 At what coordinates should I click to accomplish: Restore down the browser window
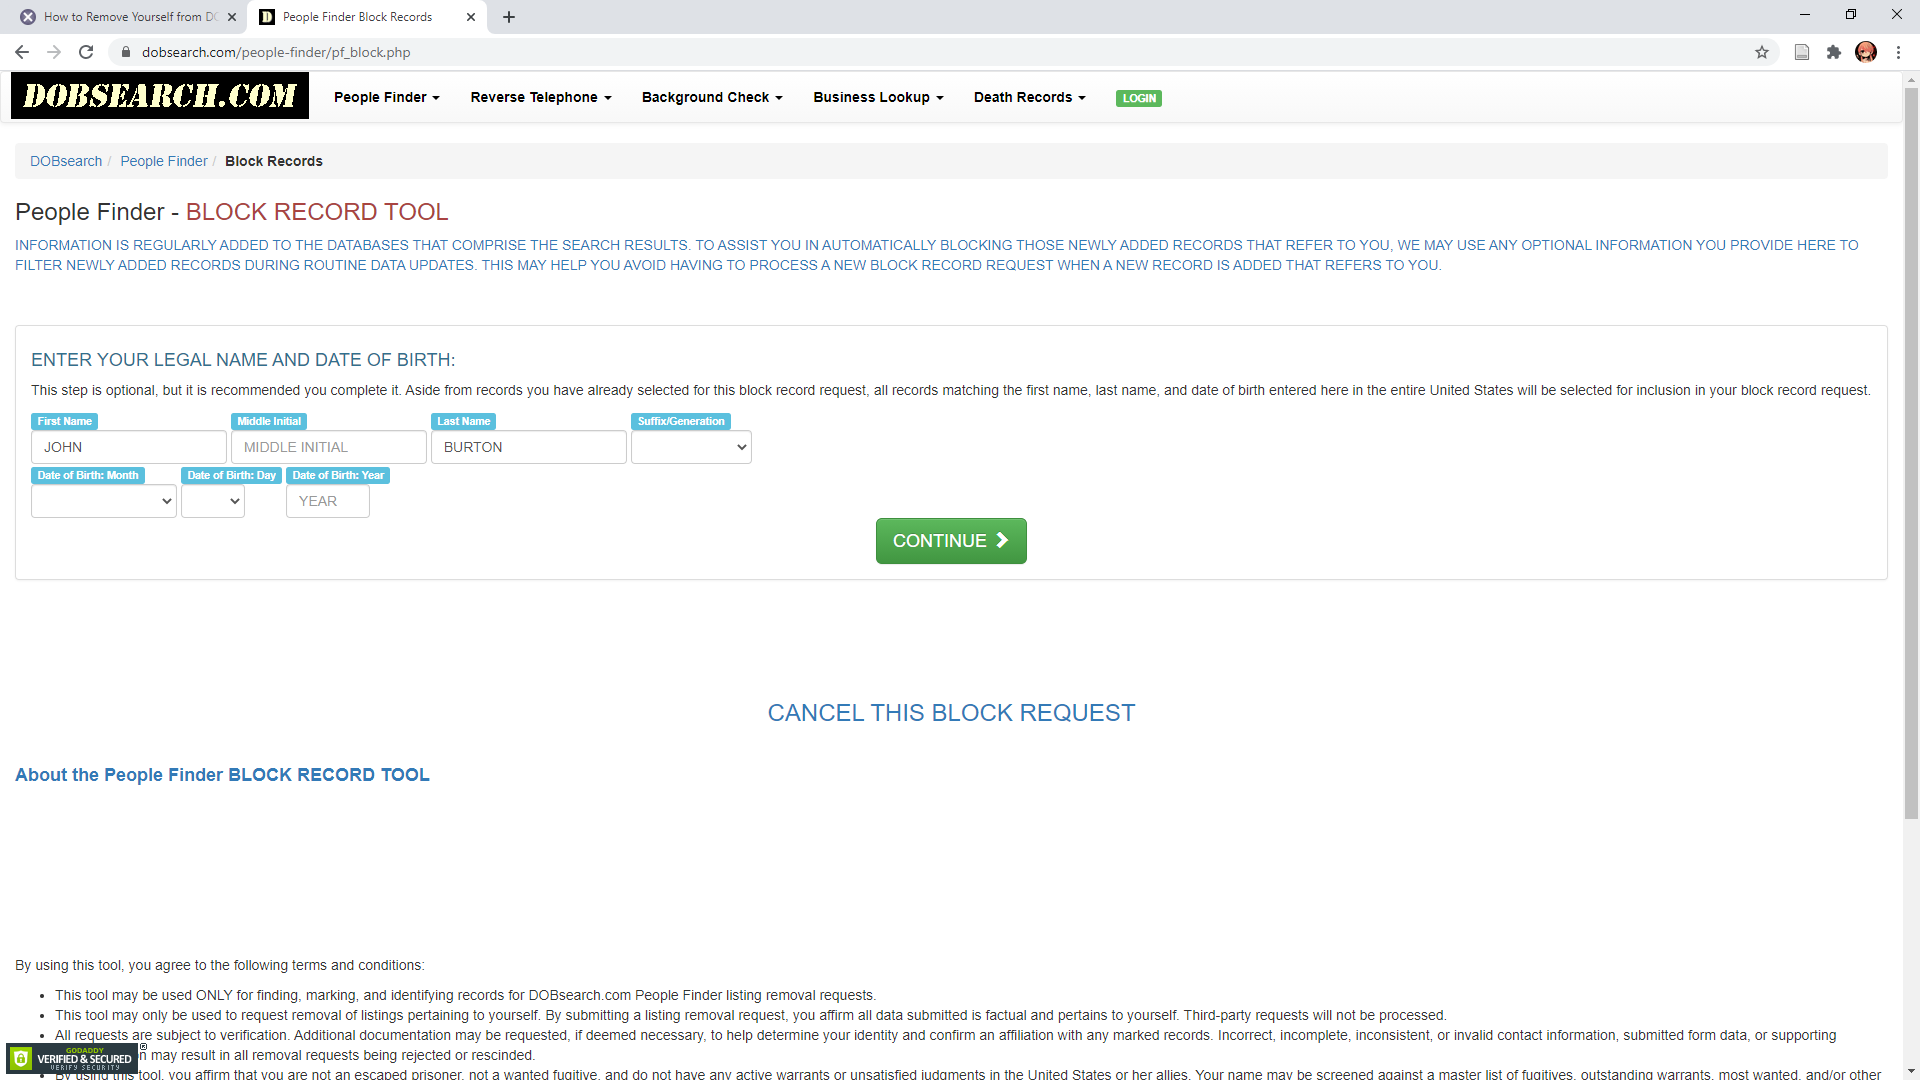[1851, 15]
